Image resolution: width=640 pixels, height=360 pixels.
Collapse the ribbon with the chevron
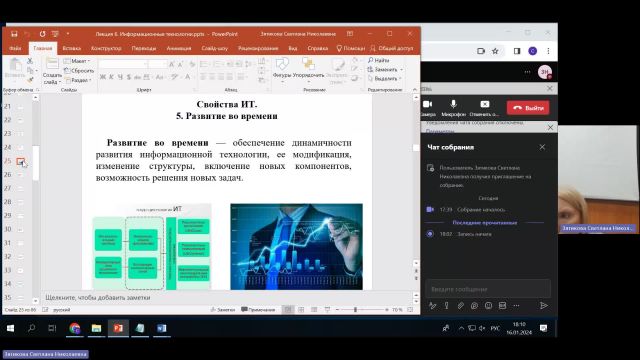tap(415, 89)
